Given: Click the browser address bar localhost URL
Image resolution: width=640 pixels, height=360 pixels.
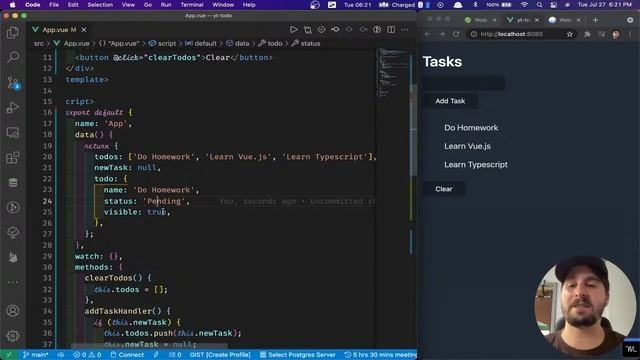Looking at the screenshot, I should tap(511, 34).
